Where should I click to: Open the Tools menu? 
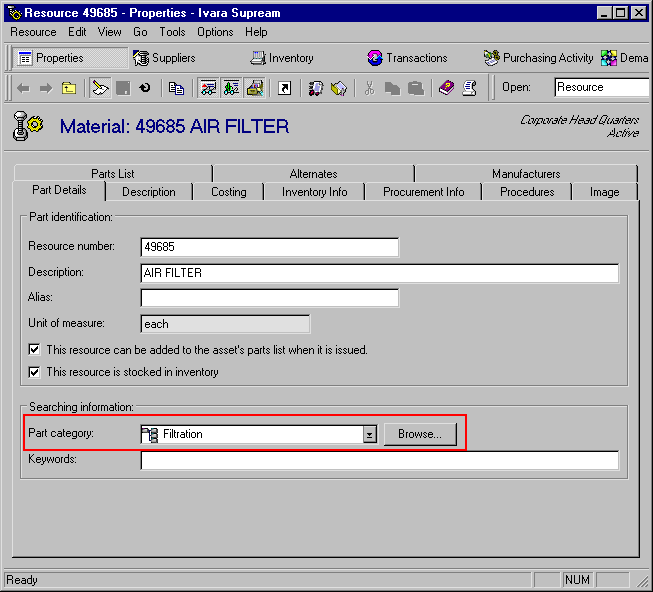(x=172, y=32)
